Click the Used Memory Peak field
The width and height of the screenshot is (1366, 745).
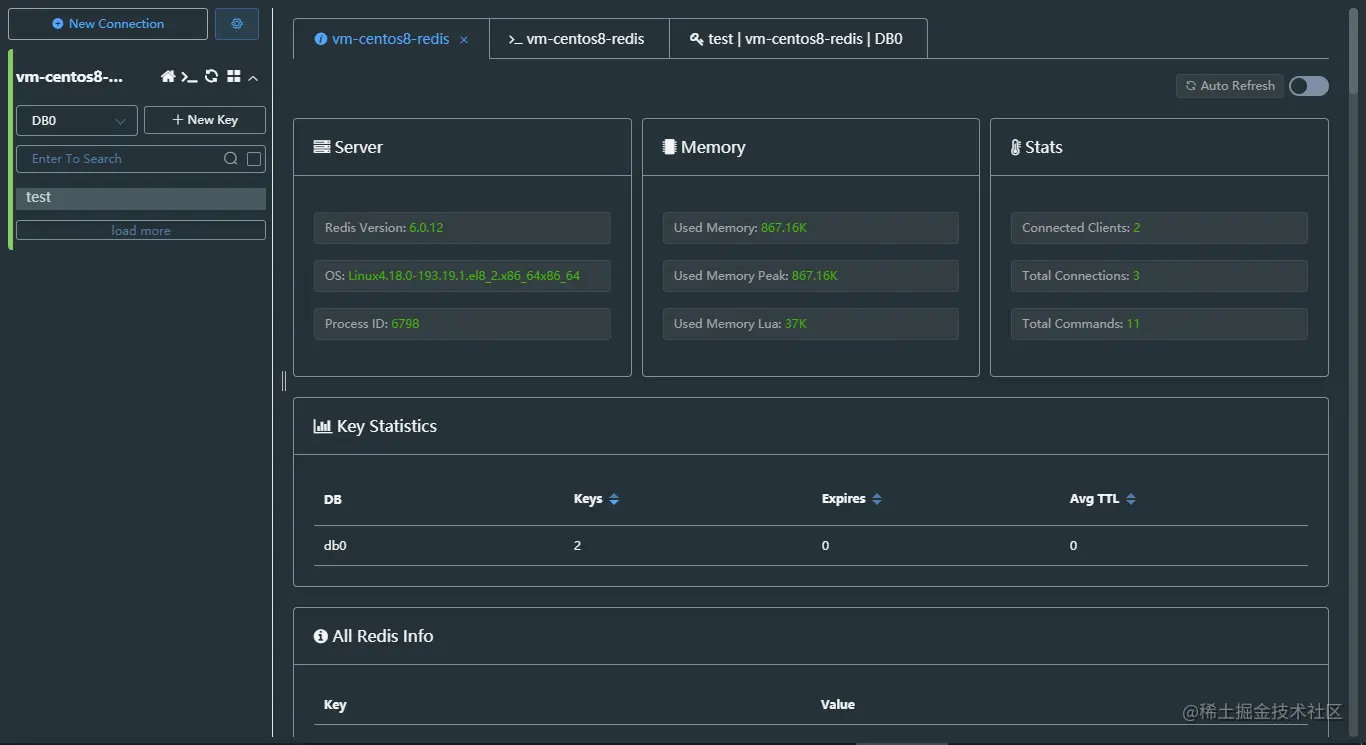[811, 276]
